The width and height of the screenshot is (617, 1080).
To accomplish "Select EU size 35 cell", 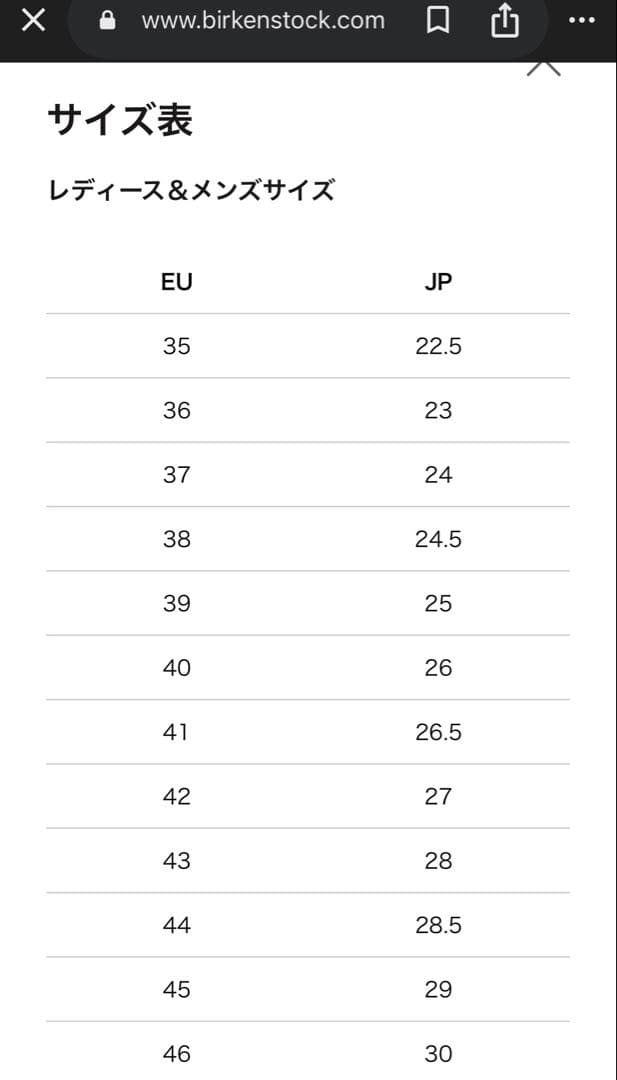I will [x=176, y=346].
